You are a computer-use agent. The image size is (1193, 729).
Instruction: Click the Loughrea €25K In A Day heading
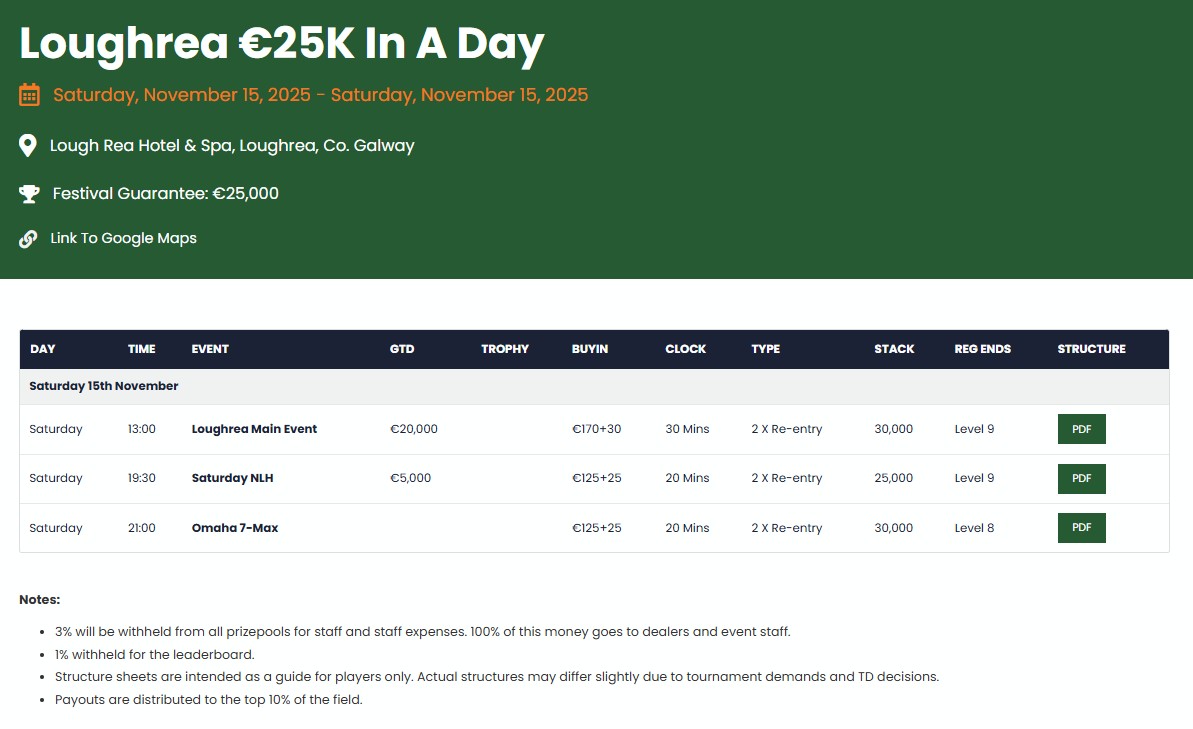[x=282, y=44]
